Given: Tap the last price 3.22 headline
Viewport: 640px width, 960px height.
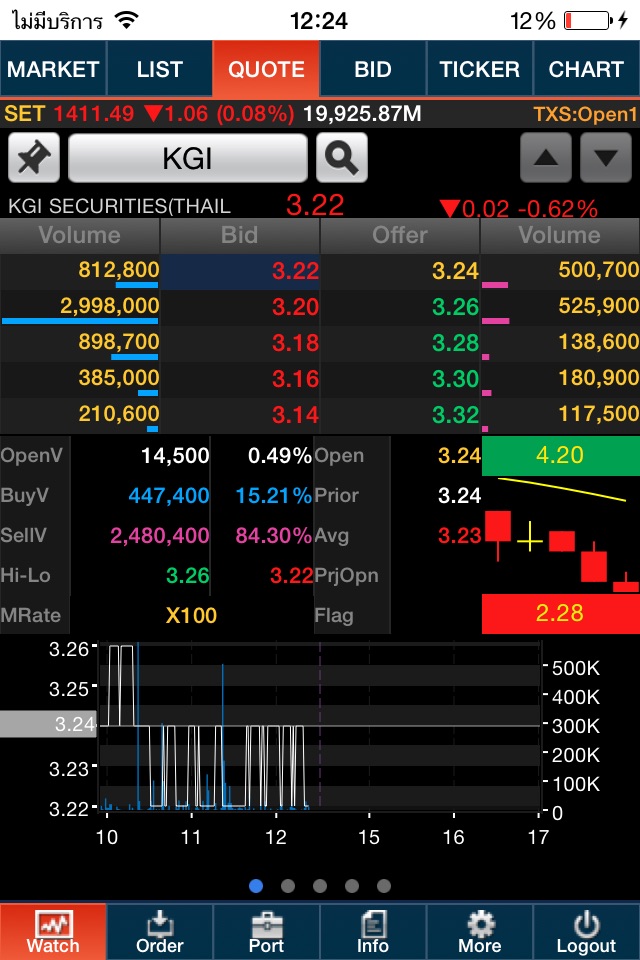Looking at the screenshot, I should click(x=315, y=205).
